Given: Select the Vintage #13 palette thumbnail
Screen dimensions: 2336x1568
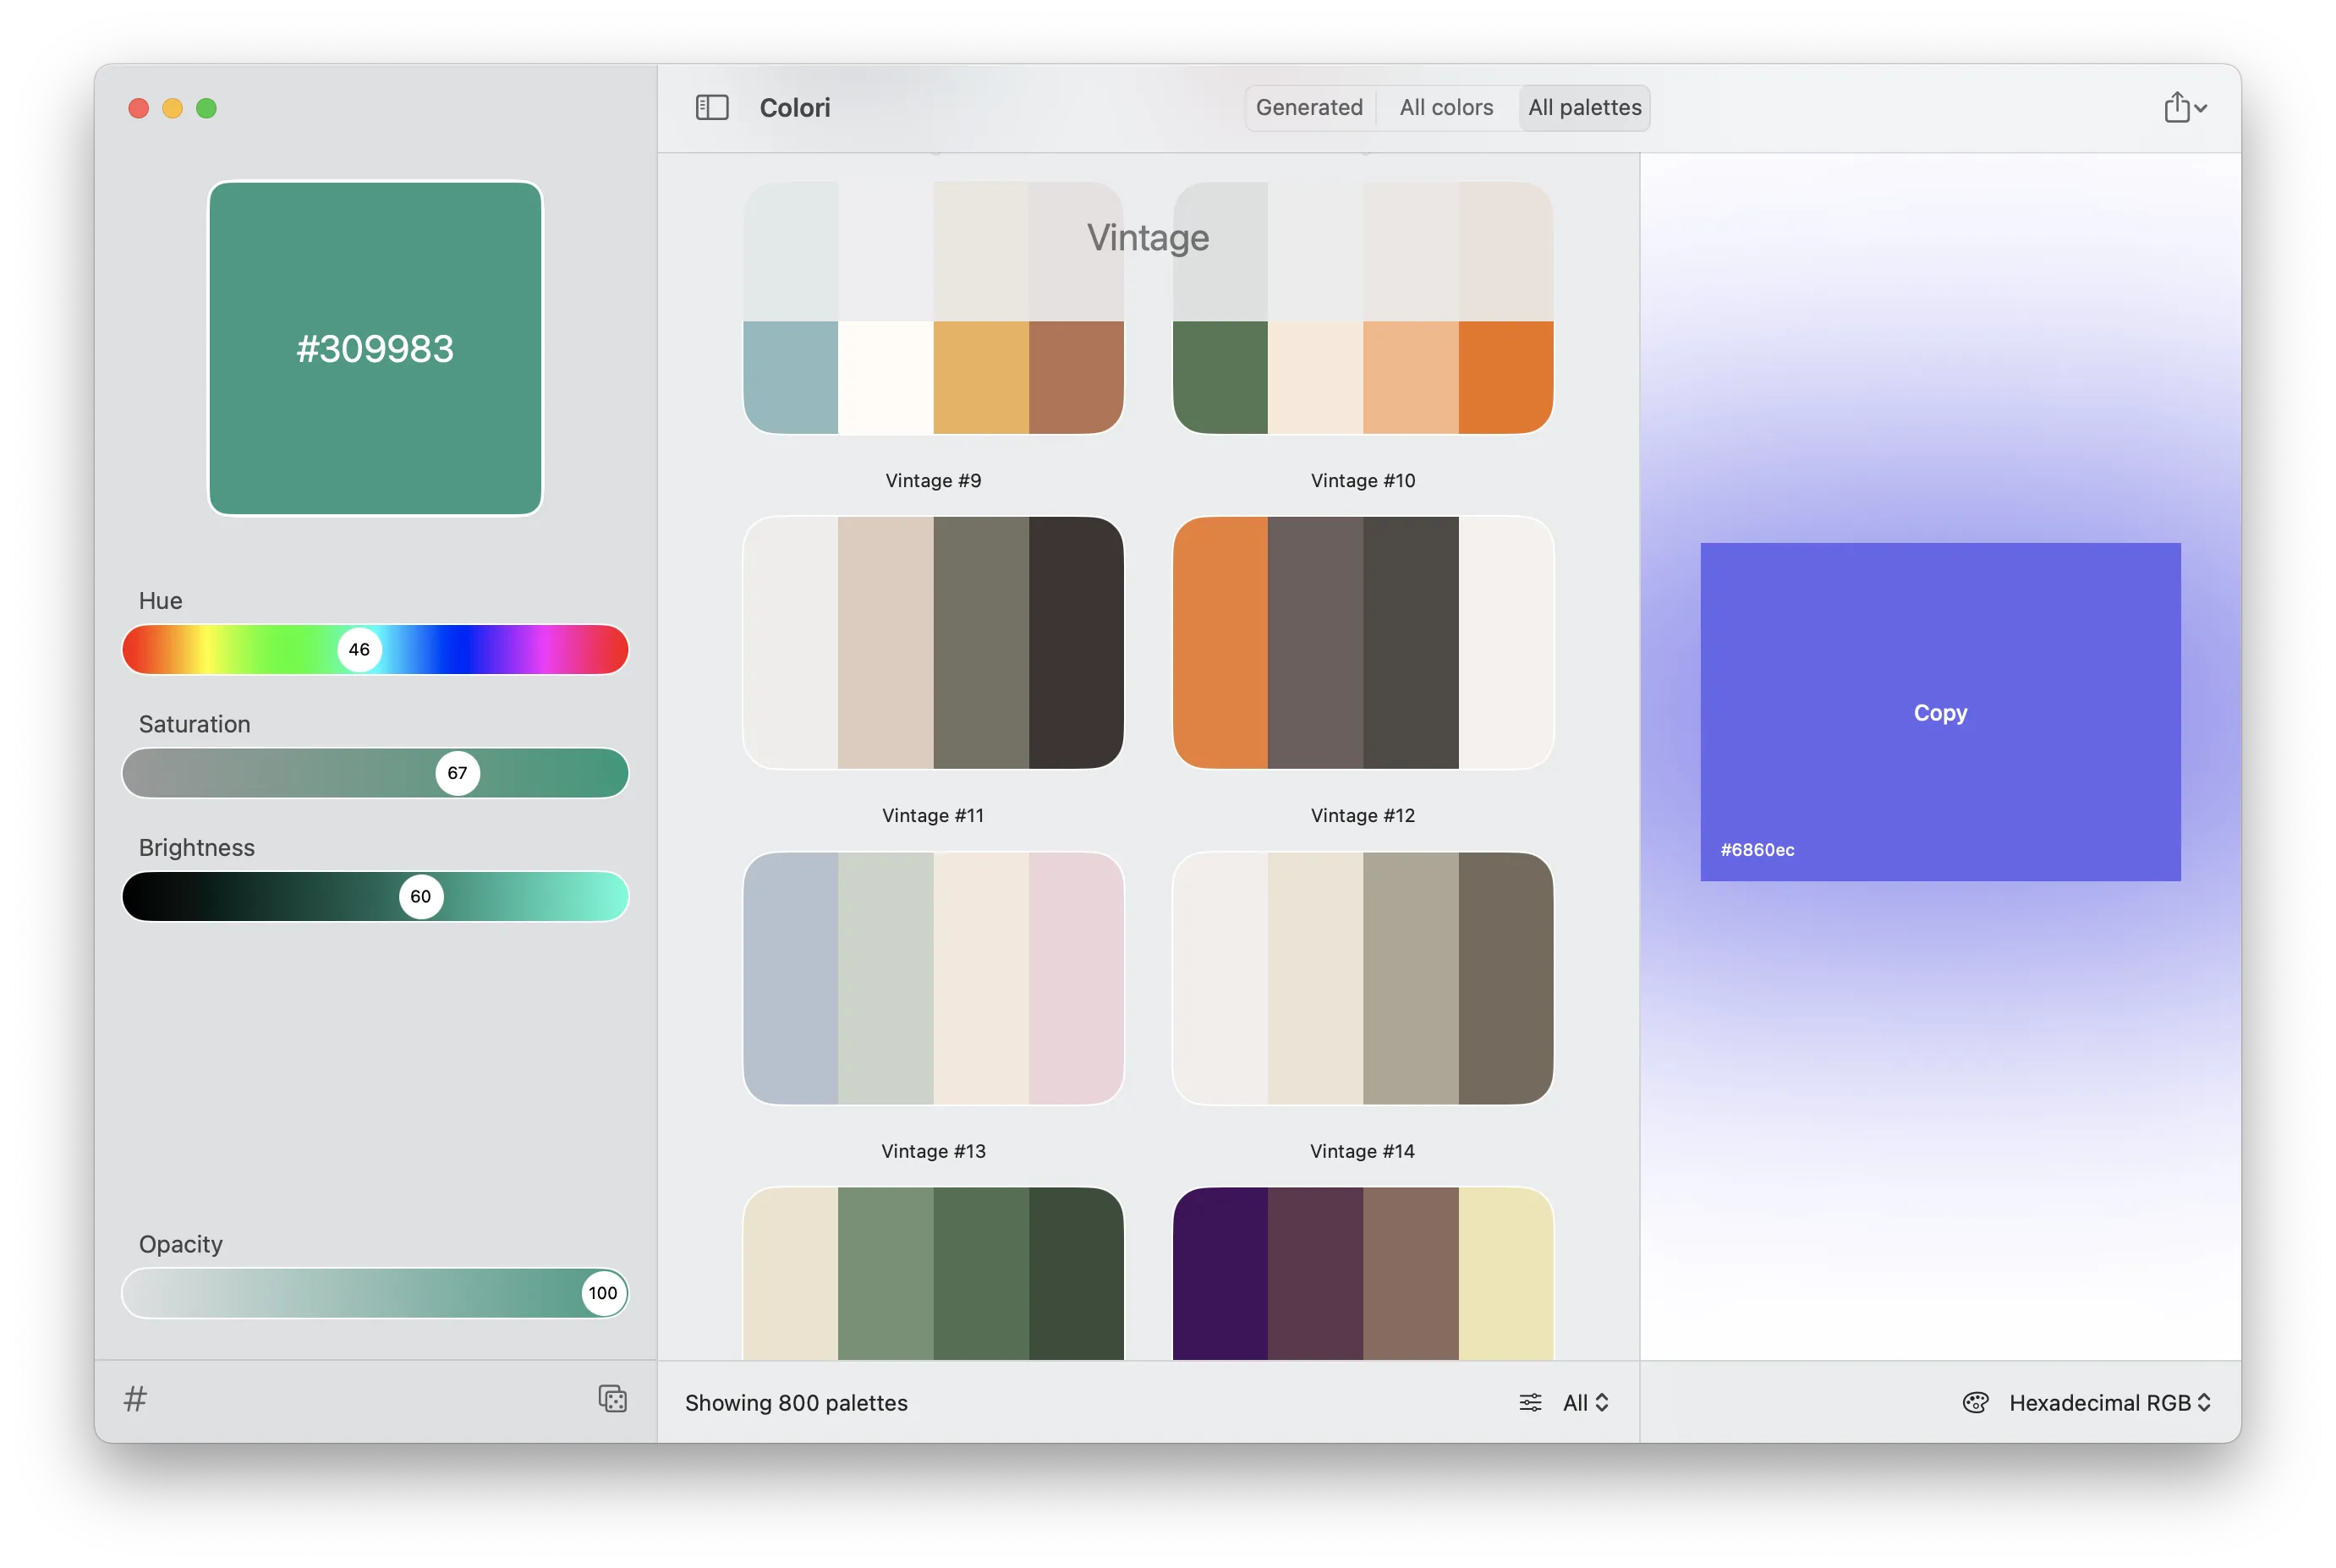Looking at the screenshot, I should click(933, 978).
